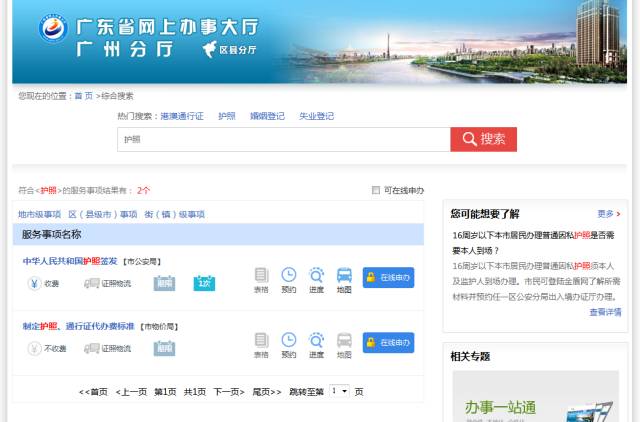Click 在线申办 button for 护照签发
Viewport: 640px width, 422px height.
click(x=388, y=278)
